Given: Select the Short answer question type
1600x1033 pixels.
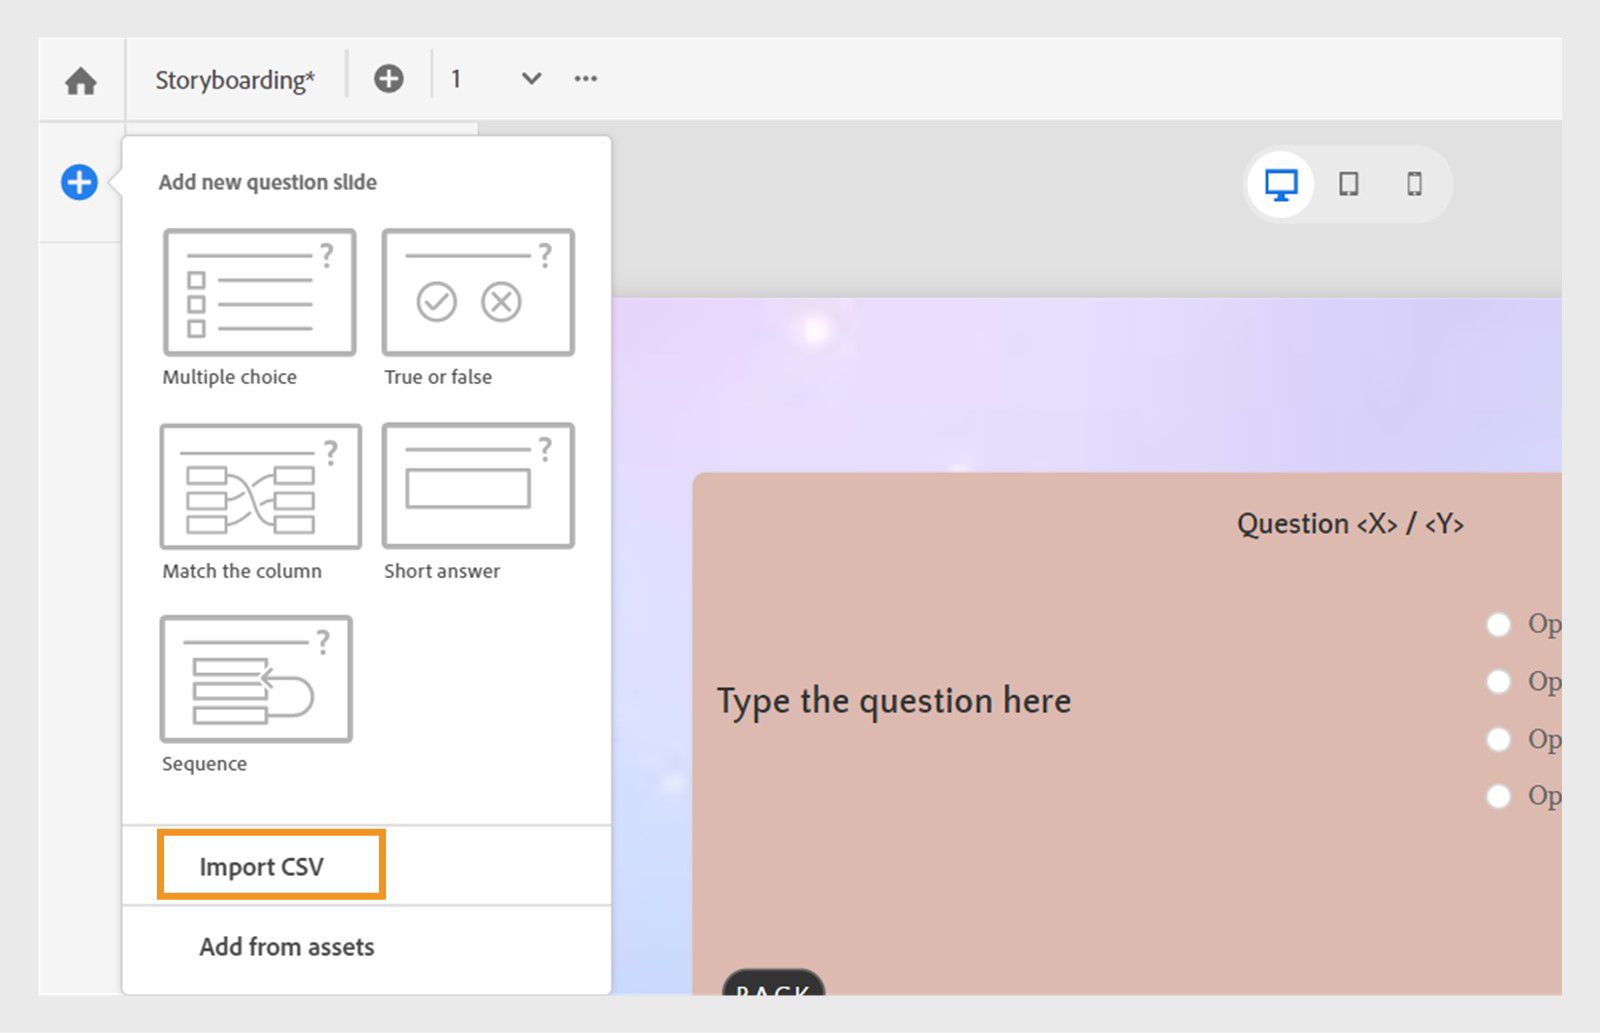Looking at the screenshot, I should 477,487.
